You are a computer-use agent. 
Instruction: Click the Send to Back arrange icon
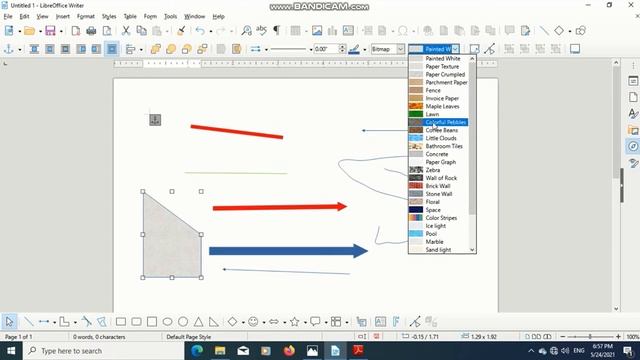[202, 49]
